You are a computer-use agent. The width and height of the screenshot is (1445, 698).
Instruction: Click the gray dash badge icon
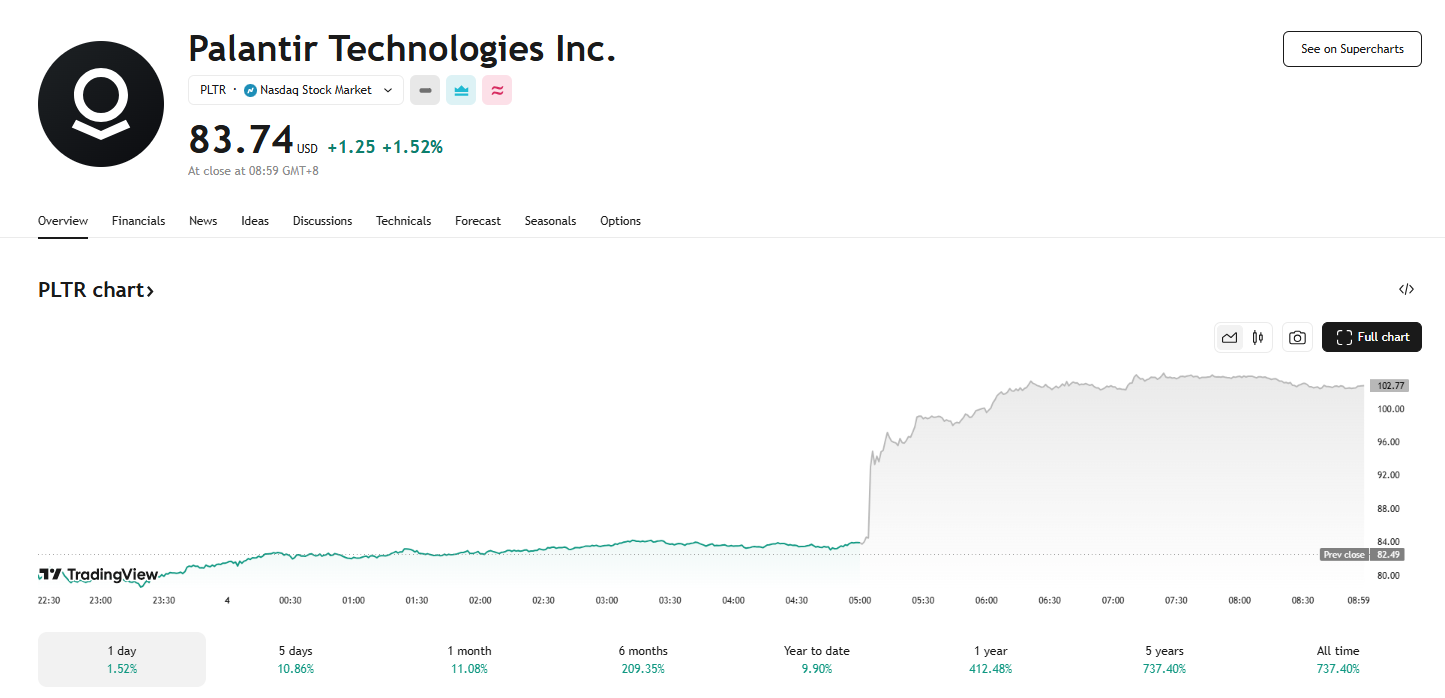(425, 90)
